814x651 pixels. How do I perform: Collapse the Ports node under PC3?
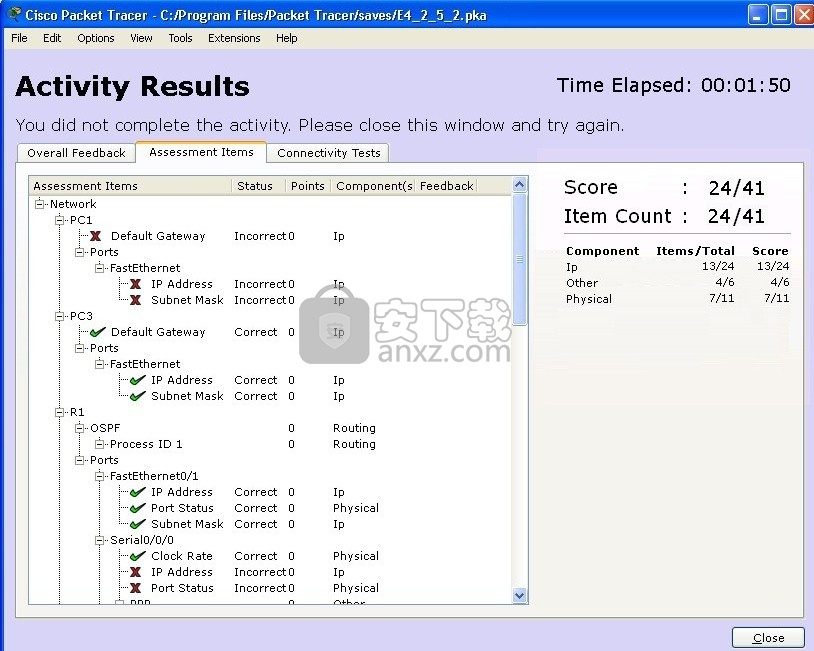click(79, 348)
